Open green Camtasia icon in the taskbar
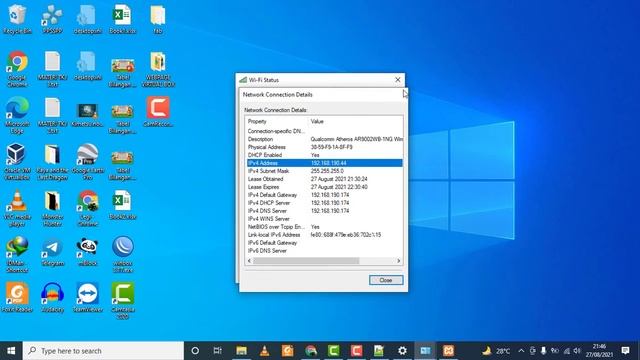The height and width of the screenshot is (360, 640). pos(333,351)
